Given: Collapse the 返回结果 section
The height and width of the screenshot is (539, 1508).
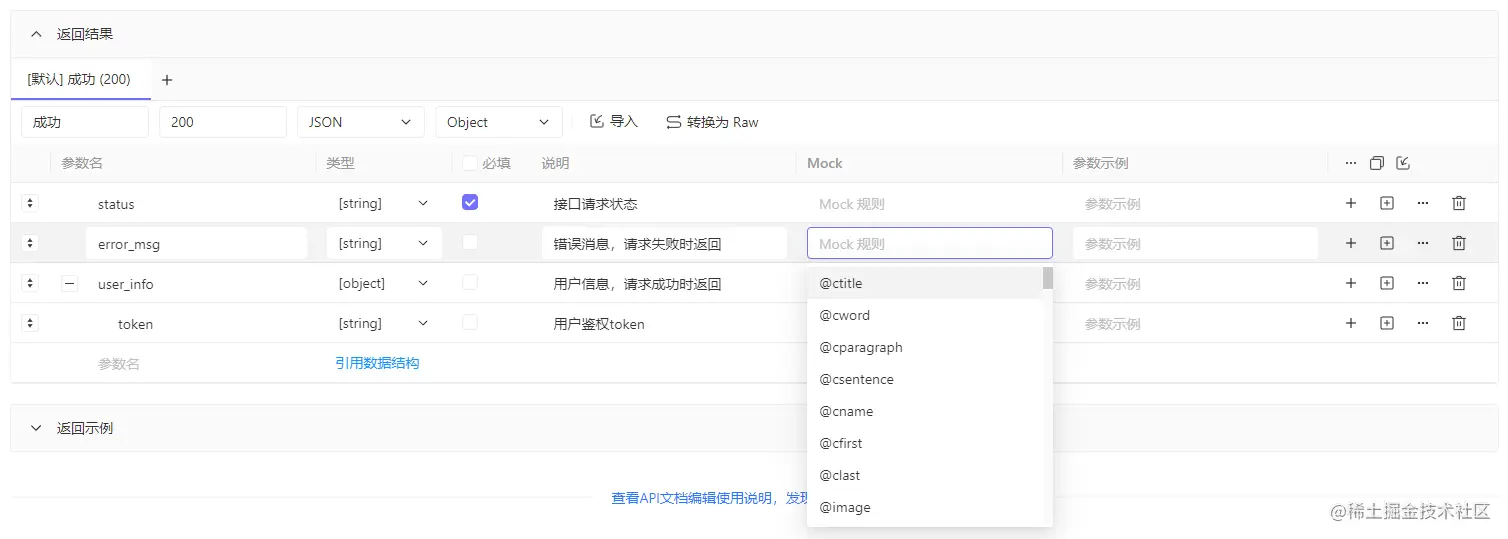Looking at the screenshot, I should [36, 34].
